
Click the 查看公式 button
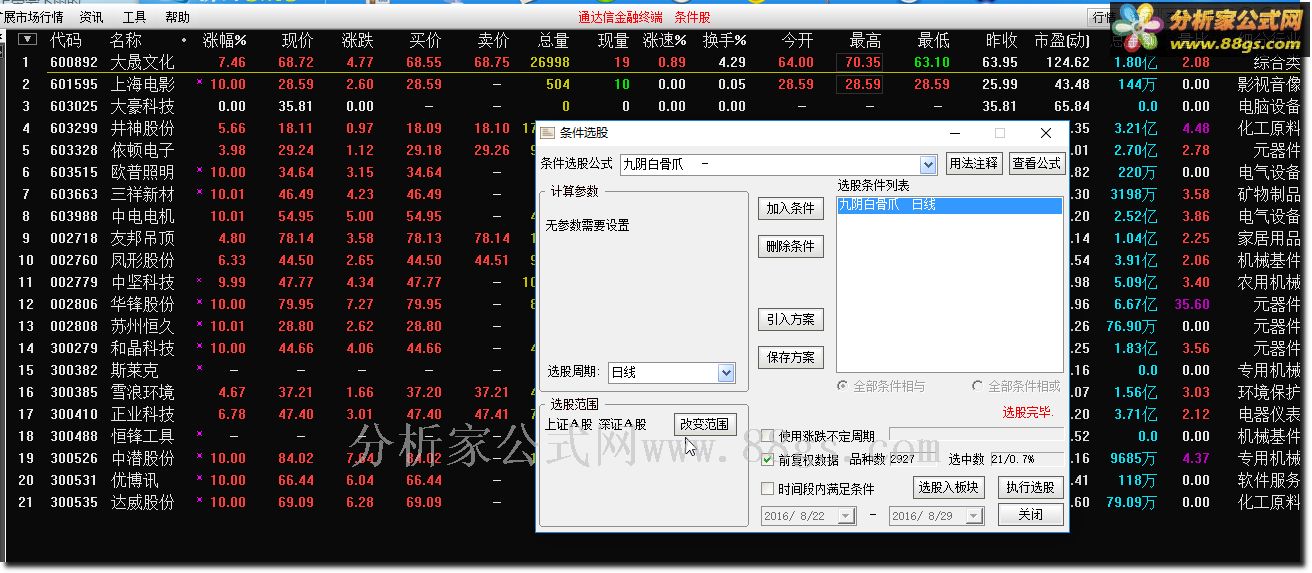pyautogui.click(x=1036, y=164)
